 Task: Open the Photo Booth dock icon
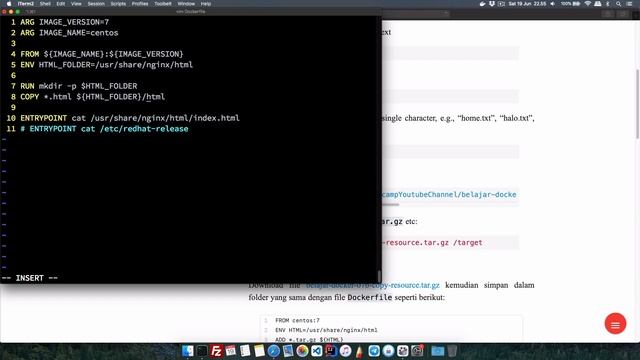coord(402,351)
